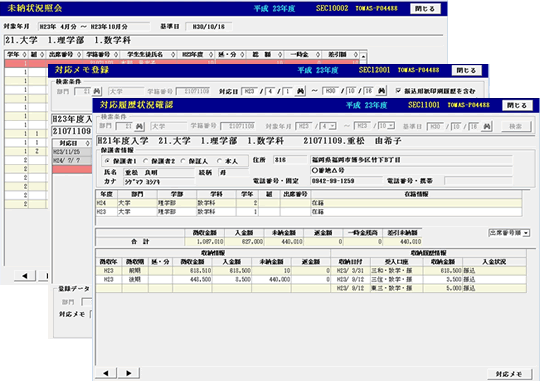
Task: Click 入金状況 column header
Action: [x=494, y=262]
